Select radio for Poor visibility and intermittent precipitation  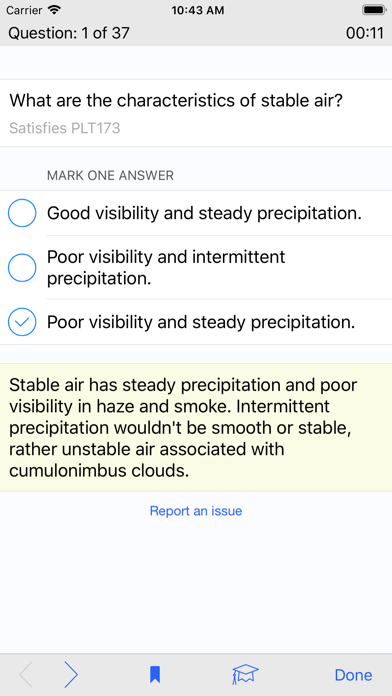click(22, 268)
